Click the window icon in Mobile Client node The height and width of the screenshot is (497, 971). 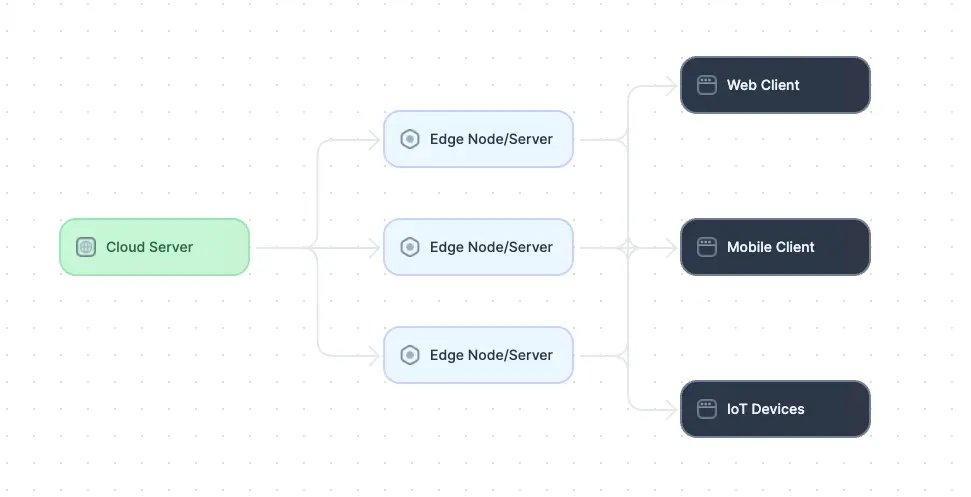(706, 247)
